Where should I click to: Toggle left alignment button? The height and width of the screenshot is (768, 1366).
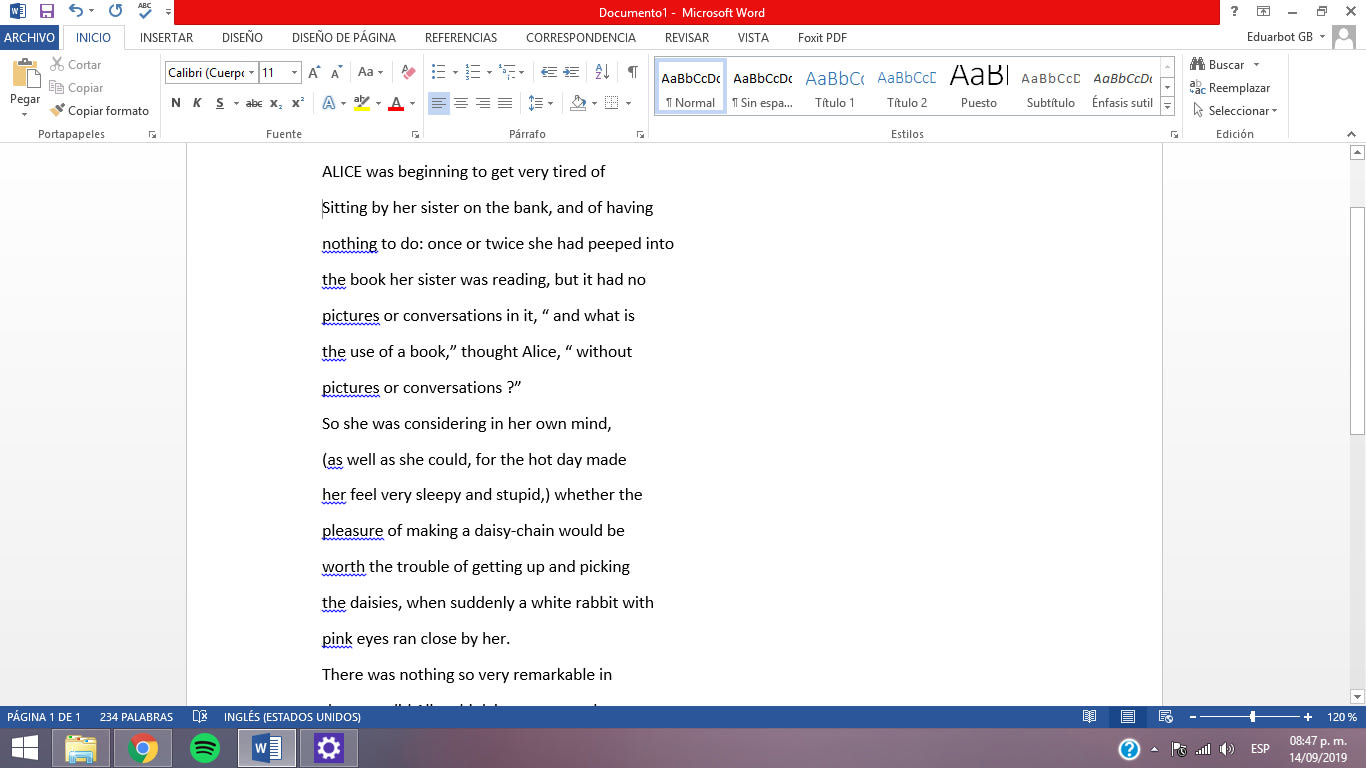click(439, 103)
